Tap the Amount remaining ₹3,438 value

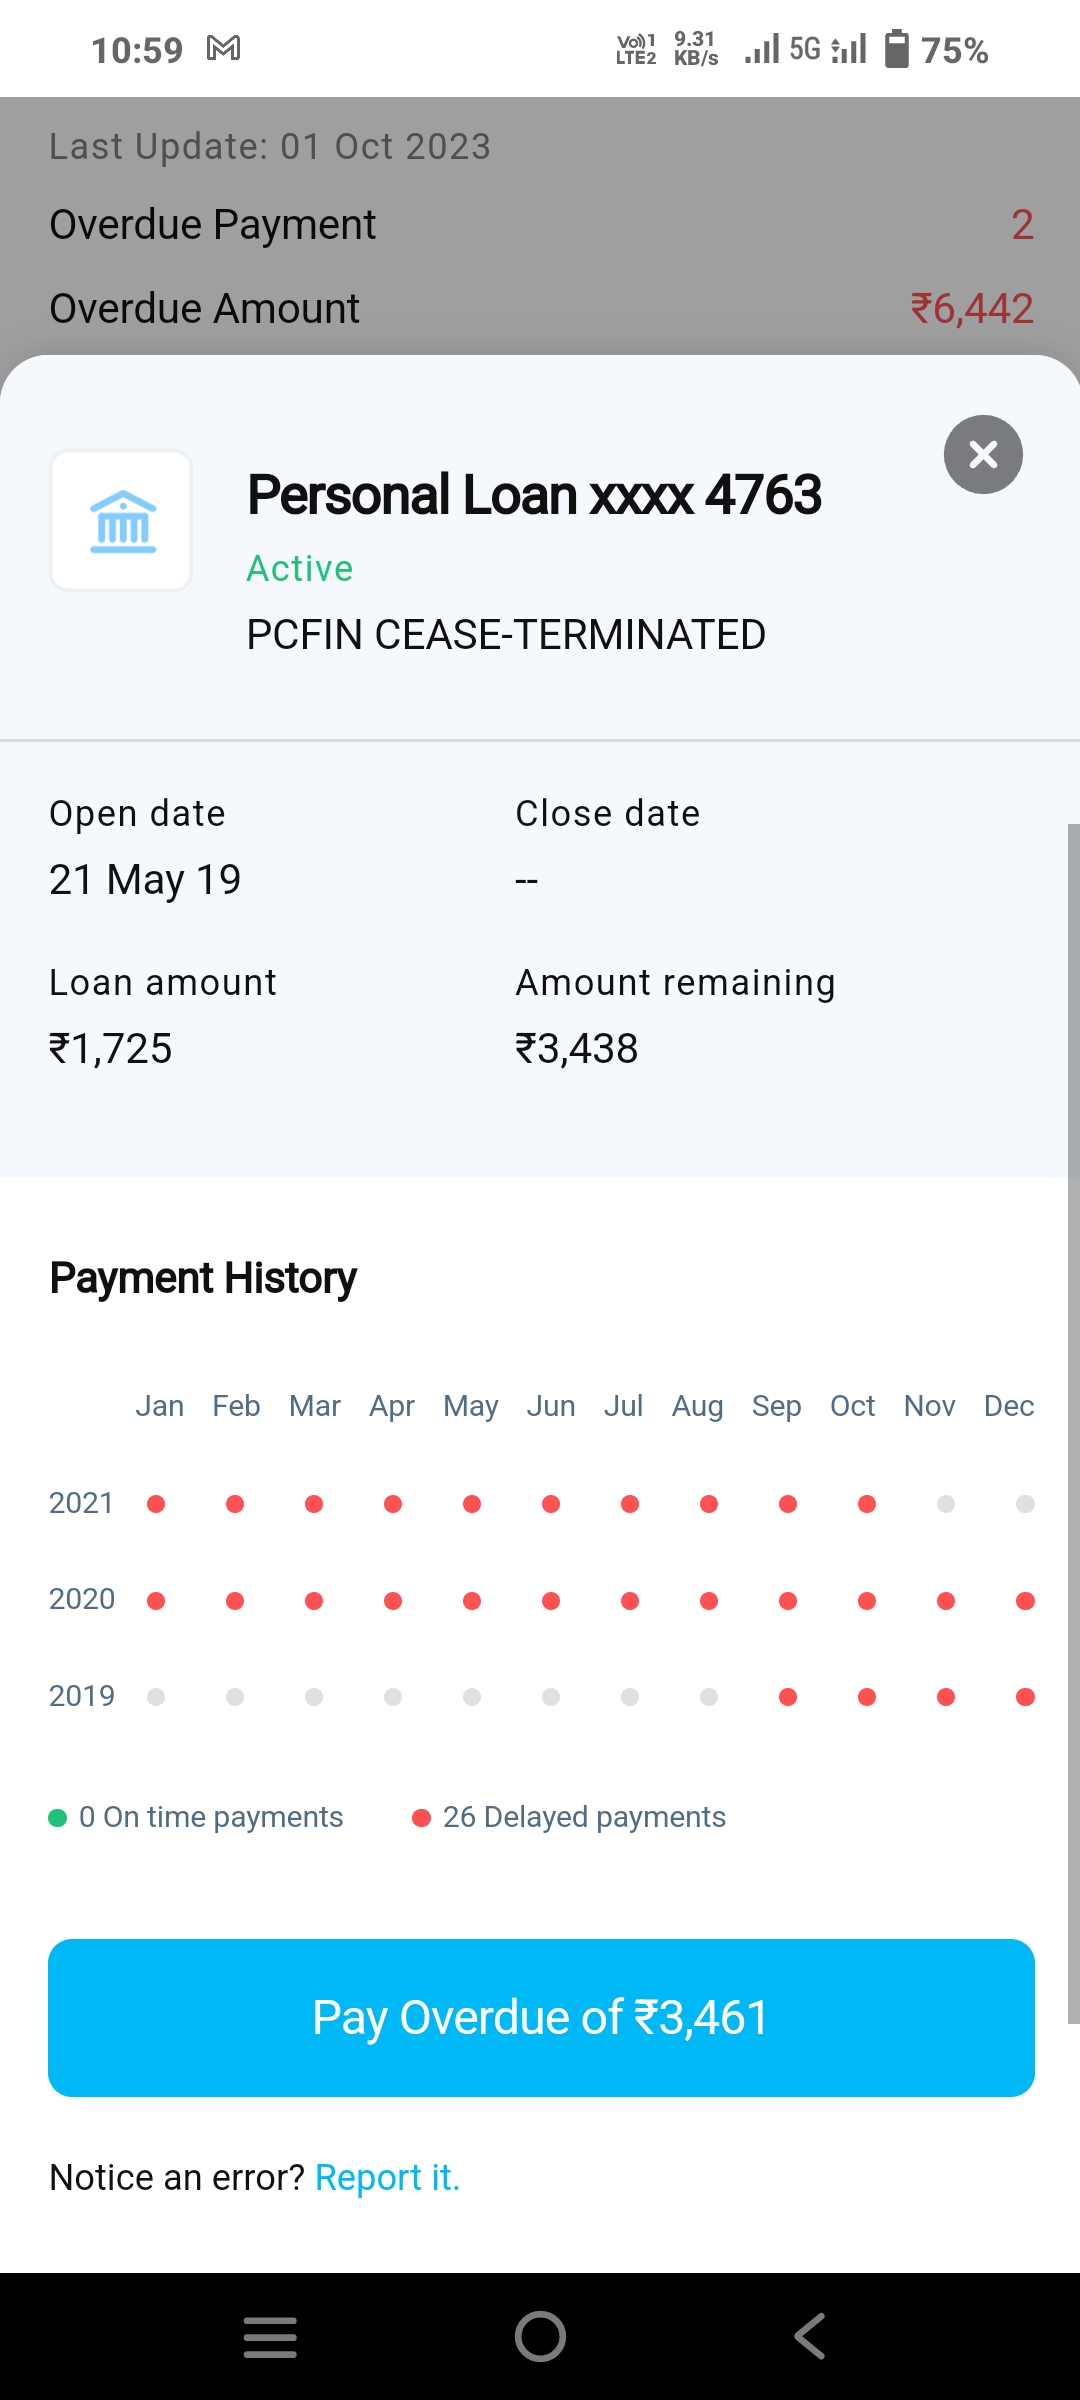pyautogui.click(x=577, y=1049)
